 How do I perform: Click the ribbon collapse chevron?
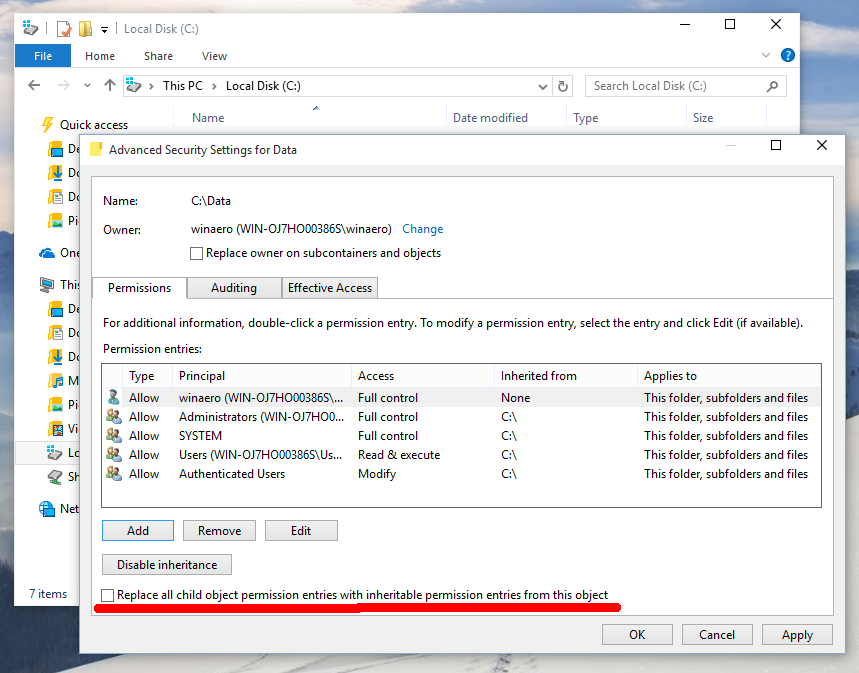(765, 55)
